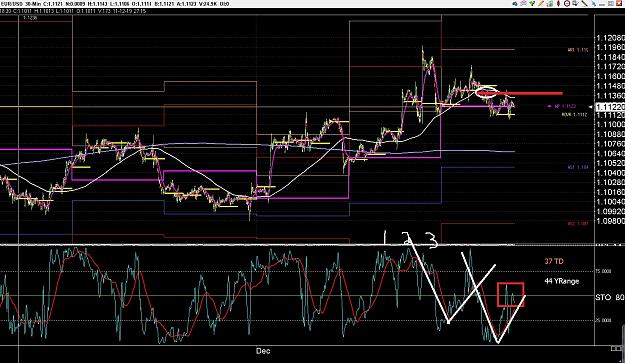Click the blue support level label near 1.104
This screenshot has height=363, width=625.
(x=578, y=168)
